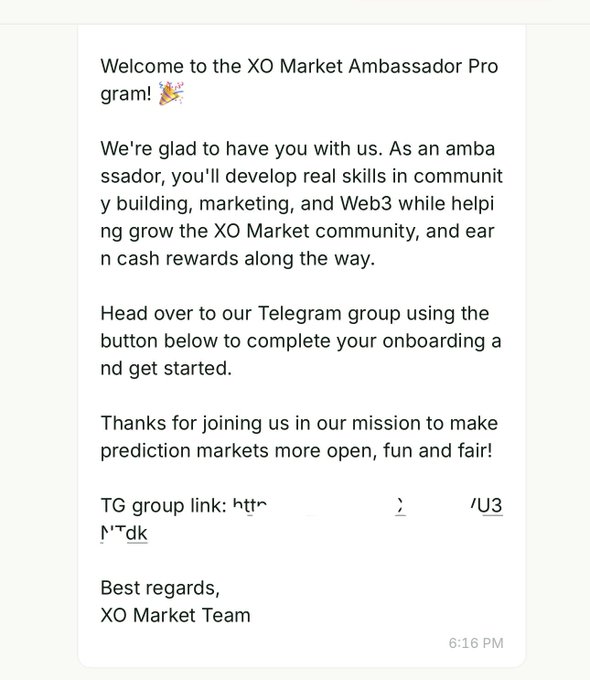
Task: Click the "n cash rewards along the way." line
Action: pyautogui.click(x=238, y=258)
